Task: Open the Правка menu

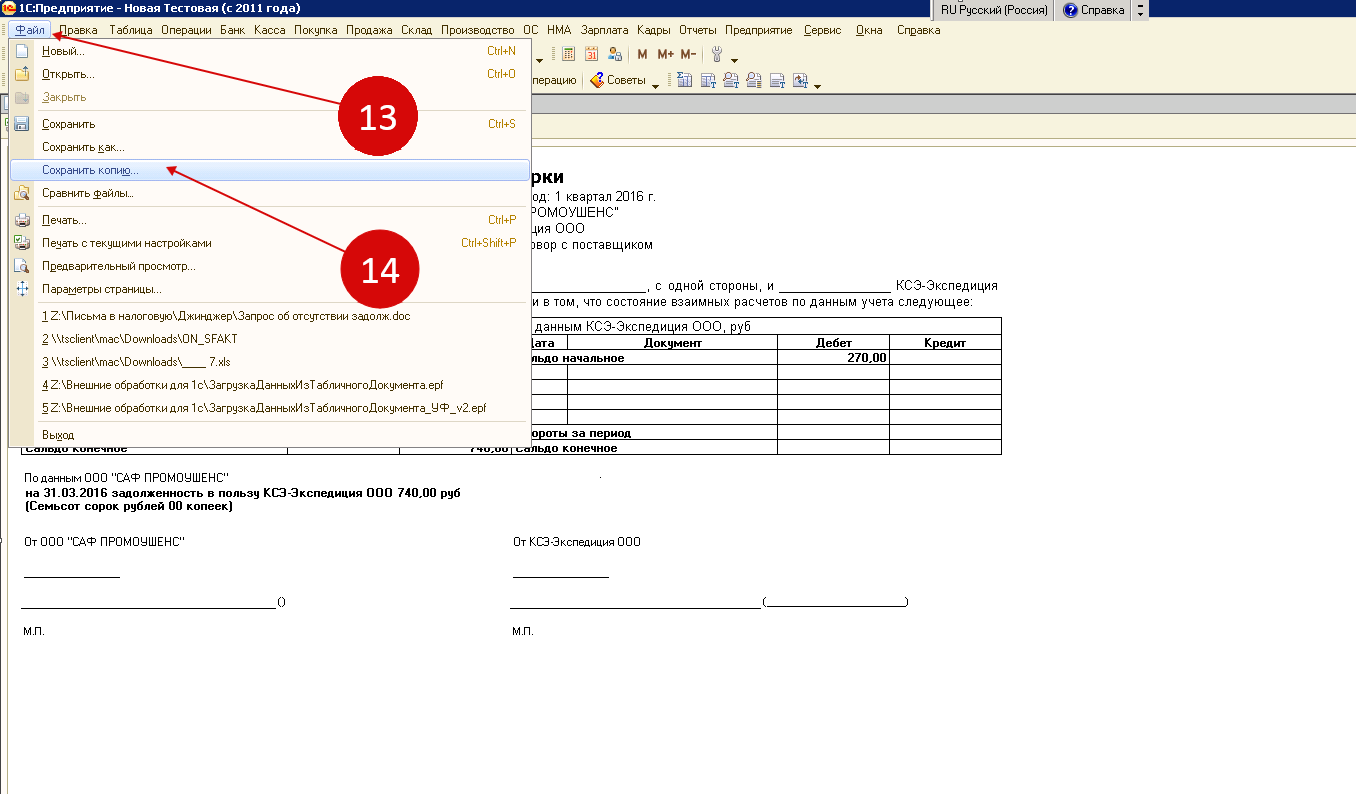Action: point(78,30)
